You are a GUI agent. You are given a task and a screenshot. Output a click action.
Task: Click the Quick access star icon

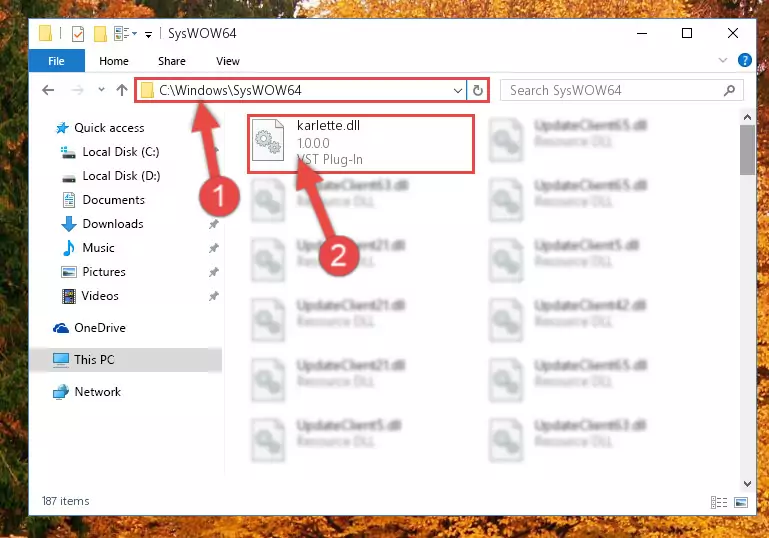(x=62, y=128)
